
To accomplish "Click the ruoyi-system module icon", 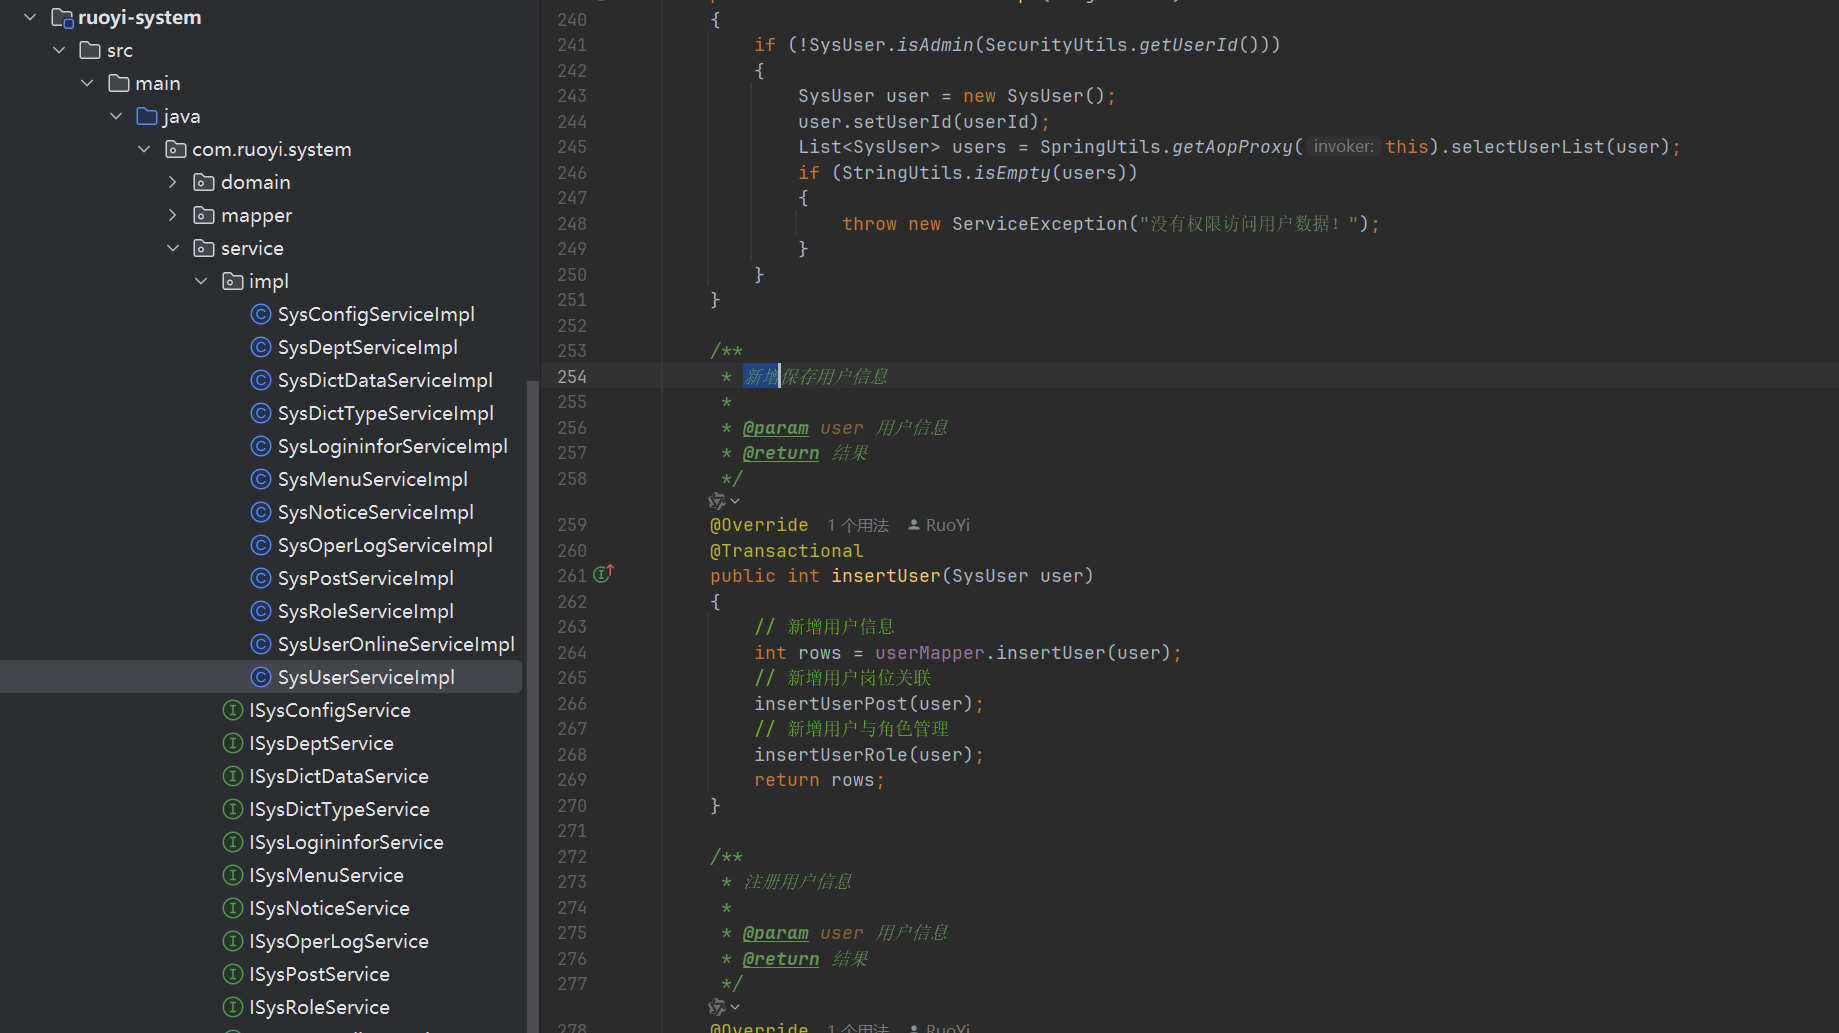I will pos(62,18).
